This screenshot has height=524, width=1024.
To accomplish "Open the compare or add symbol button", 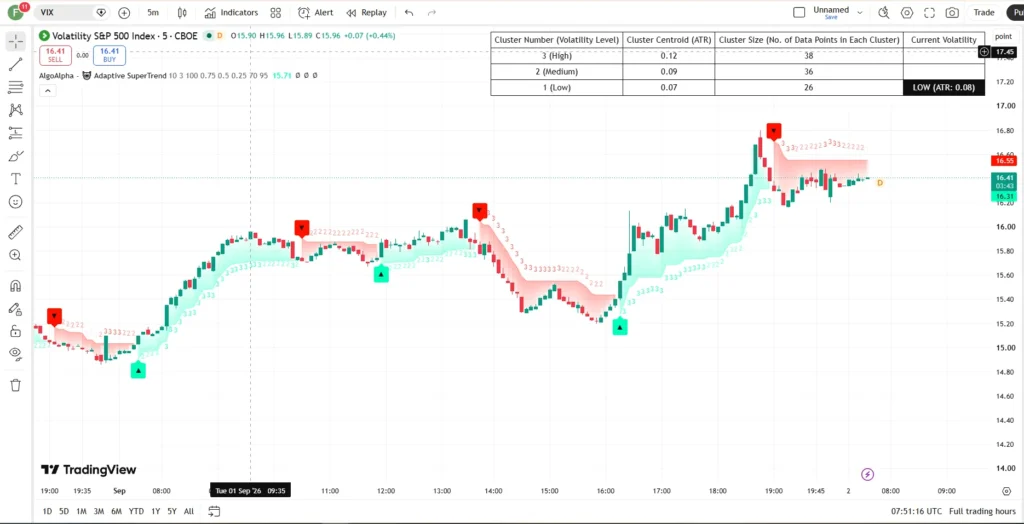I will (124, 12).
